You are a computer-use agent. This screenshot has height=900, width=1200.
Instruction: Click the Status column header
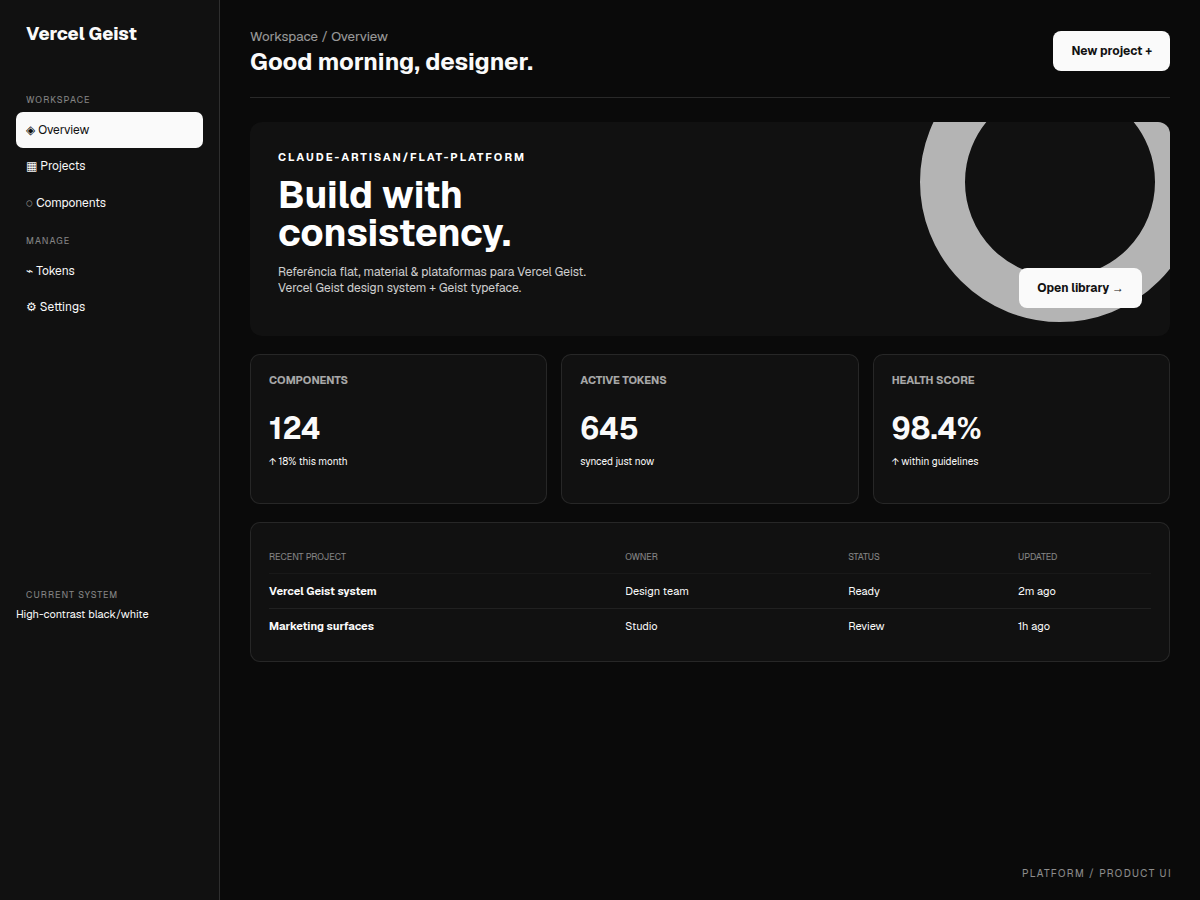pyautogui.click(x=864, y=557)
